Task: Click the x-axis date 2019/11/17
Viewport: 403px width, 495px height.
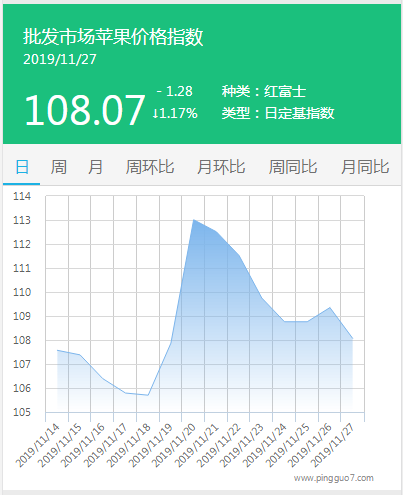Action: [106, 445]
